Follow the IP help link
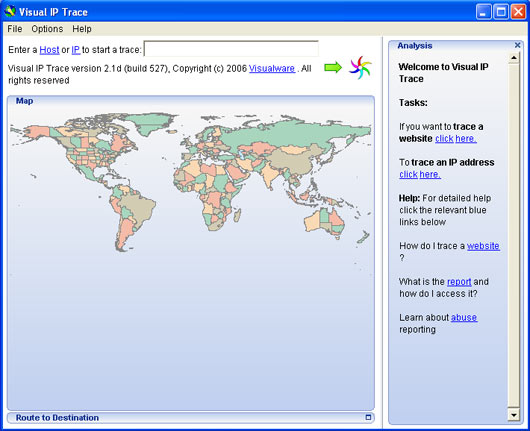Screen dimensions: 530x431 pyautogui.click(x=76, y=50)
